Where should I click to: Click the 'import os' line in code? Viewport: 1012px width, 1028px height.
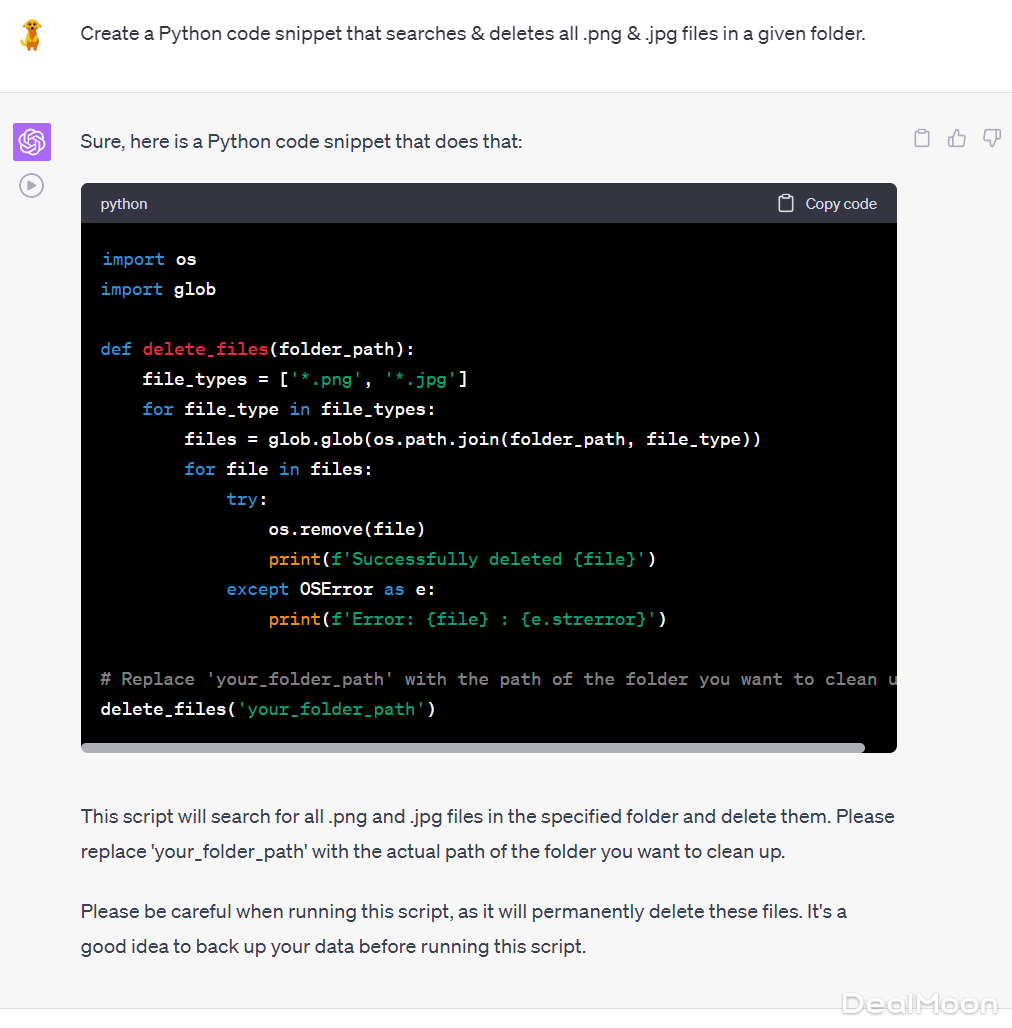[149, 259]
